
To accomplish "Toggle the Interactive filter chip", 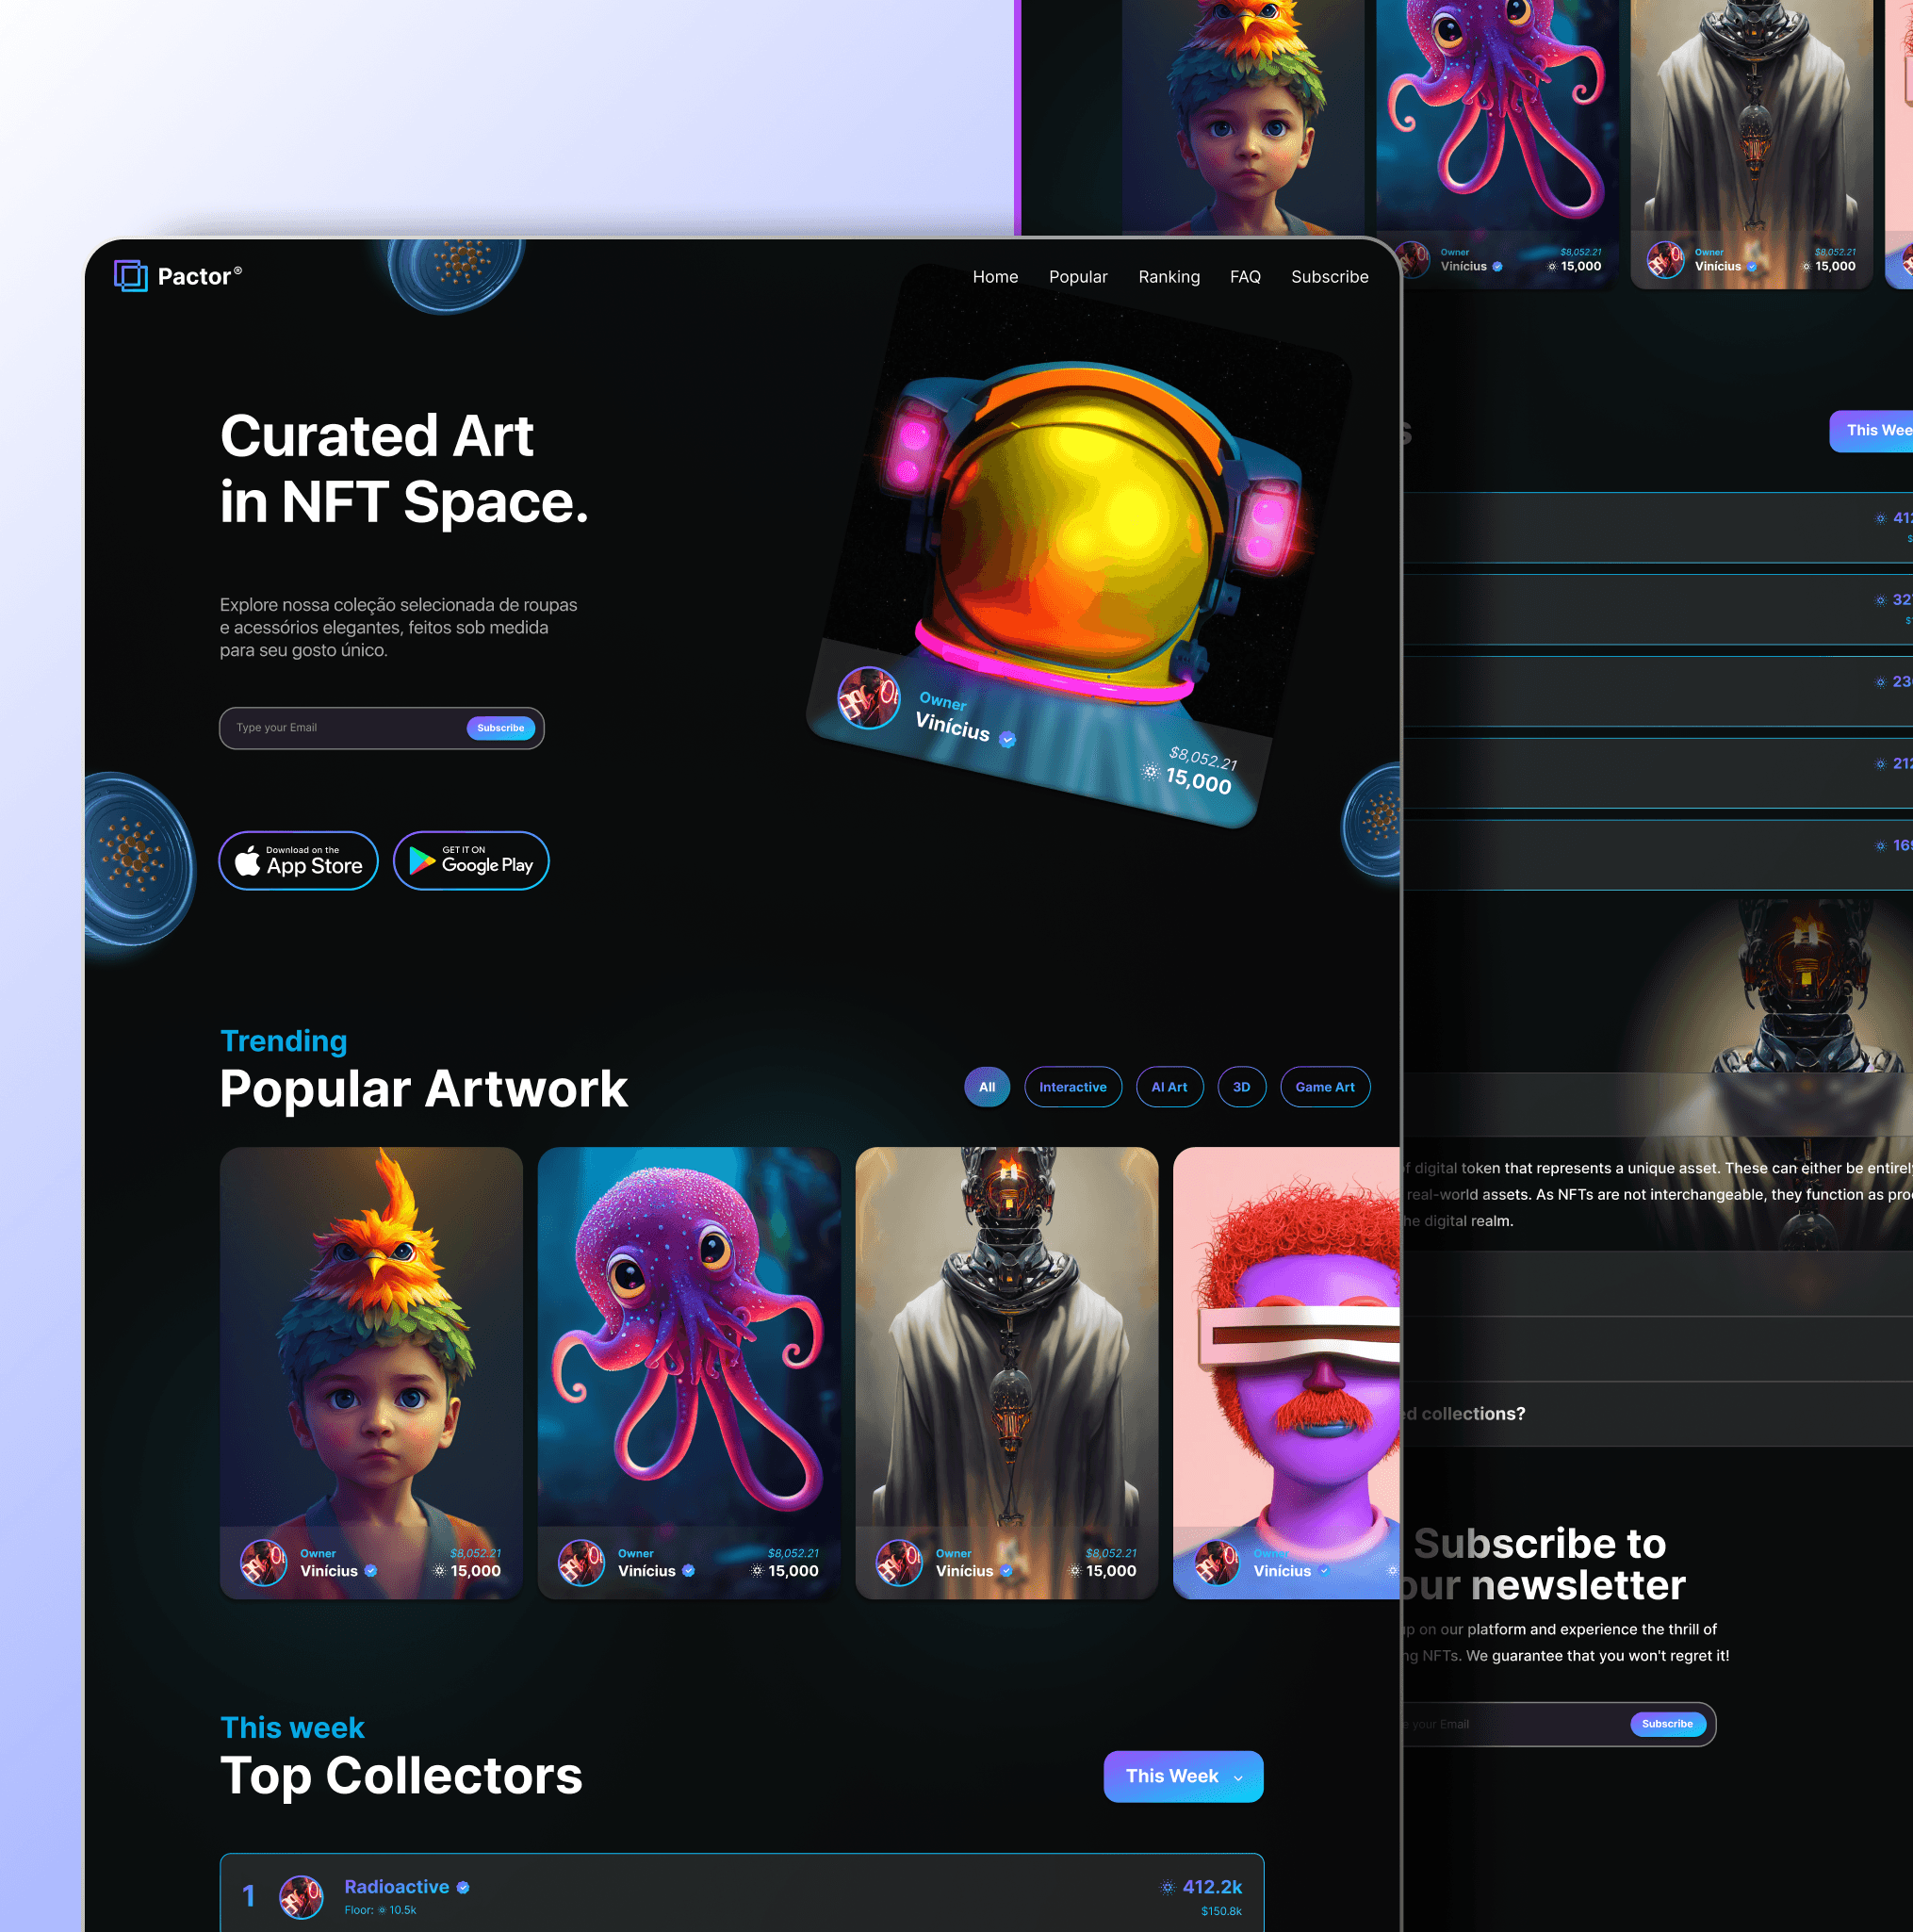I will [x=1072, y=1087].
